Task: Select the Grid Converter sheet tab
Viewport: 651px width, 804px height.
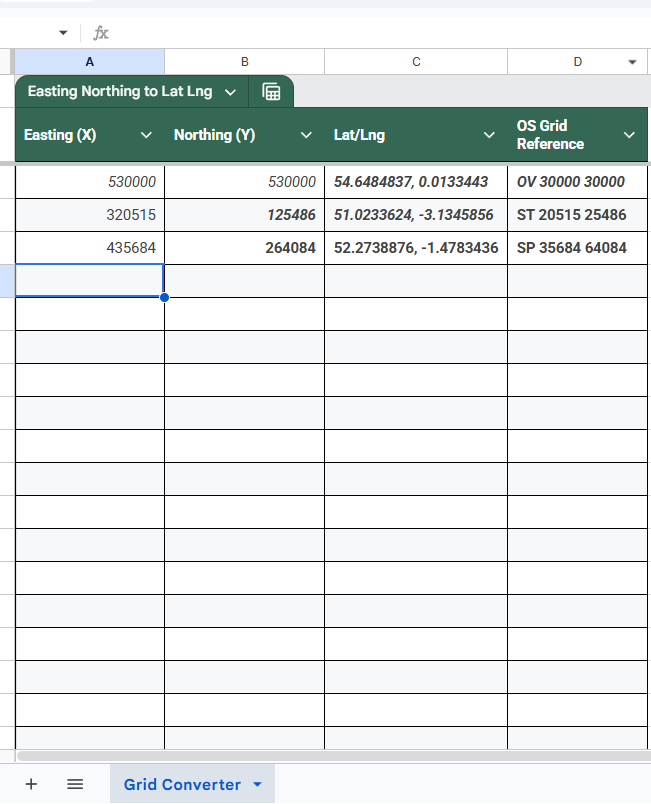Action: coord(180,783)
